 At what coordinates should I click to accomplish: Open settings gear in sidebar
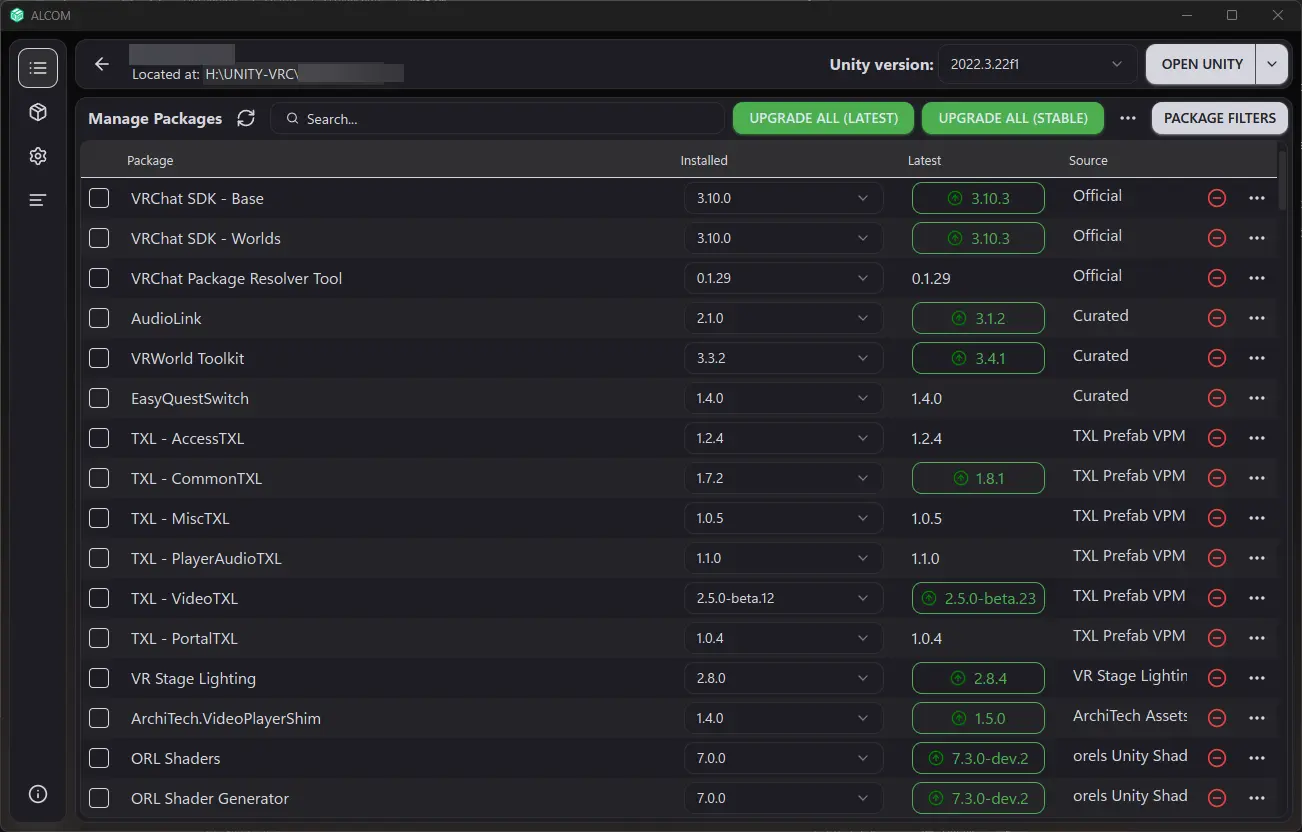point(38,156)
